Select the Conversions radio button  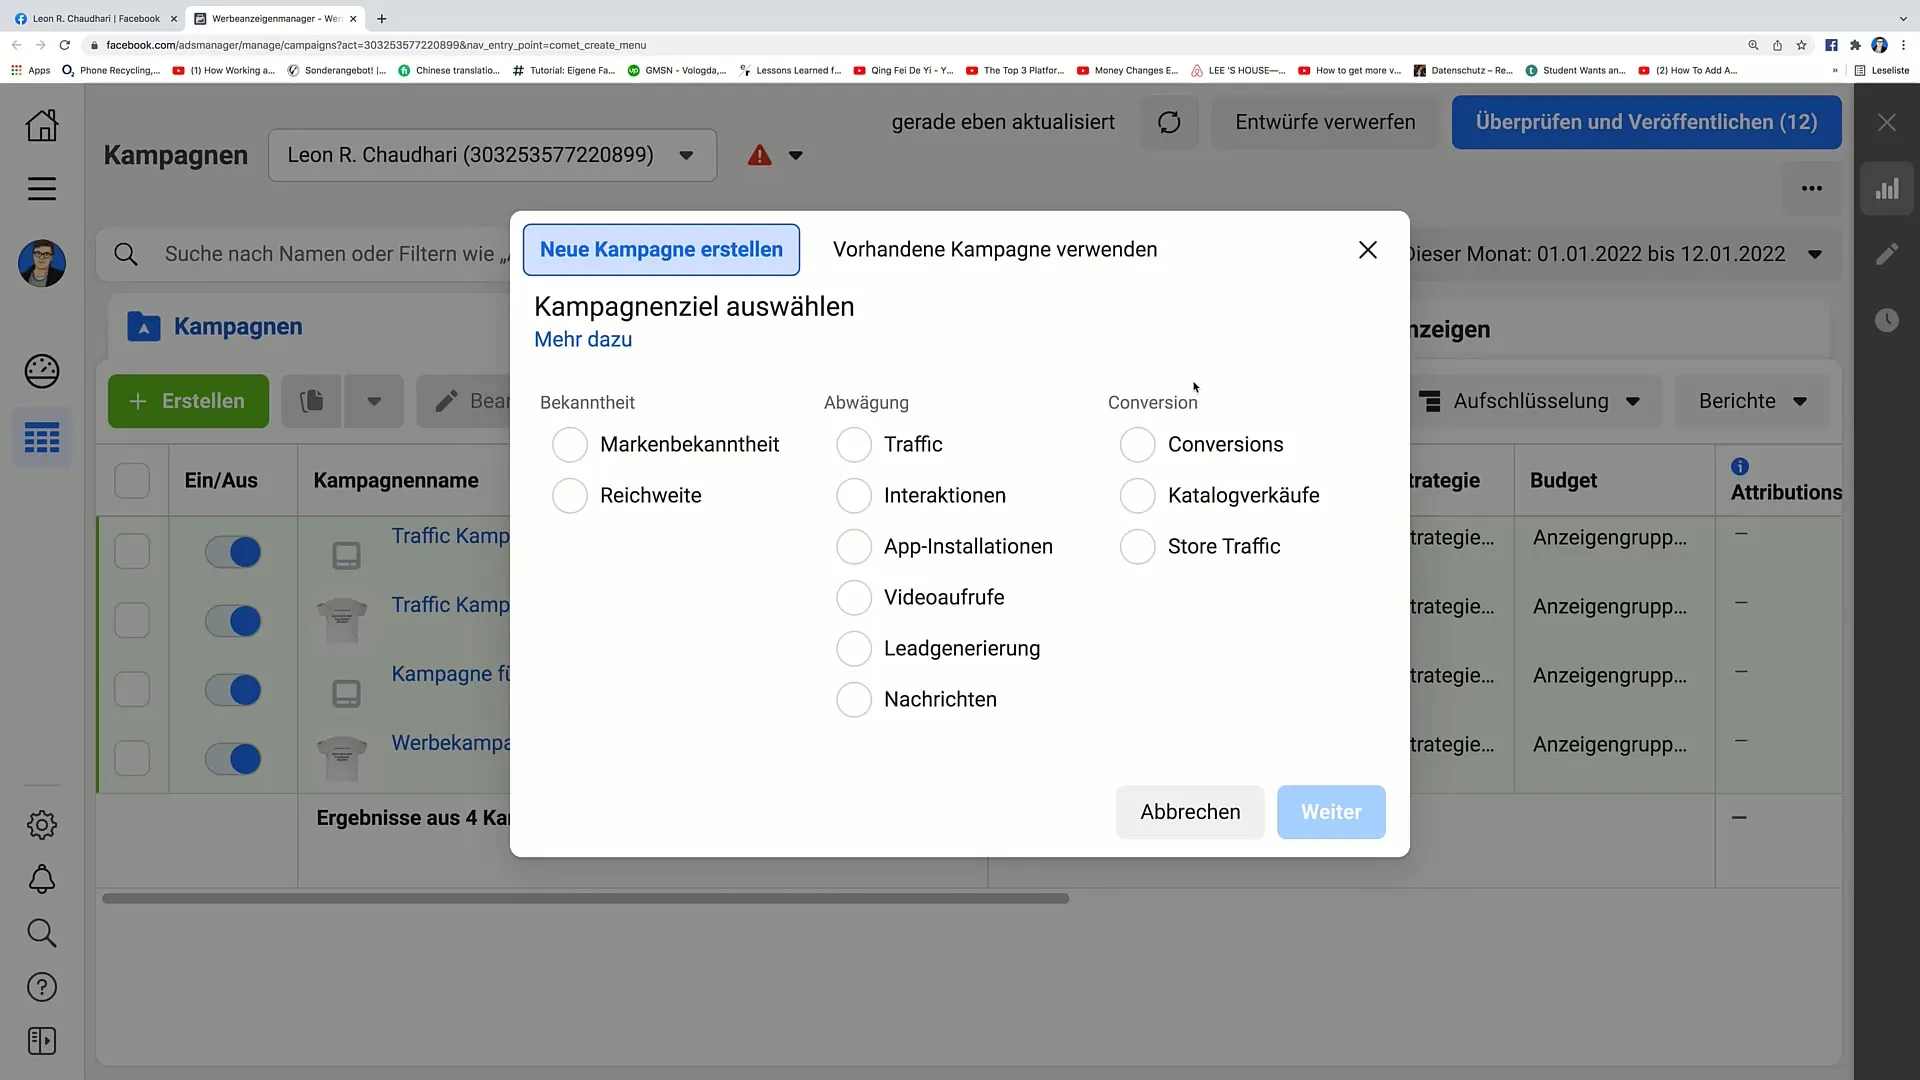[1137, 443]
